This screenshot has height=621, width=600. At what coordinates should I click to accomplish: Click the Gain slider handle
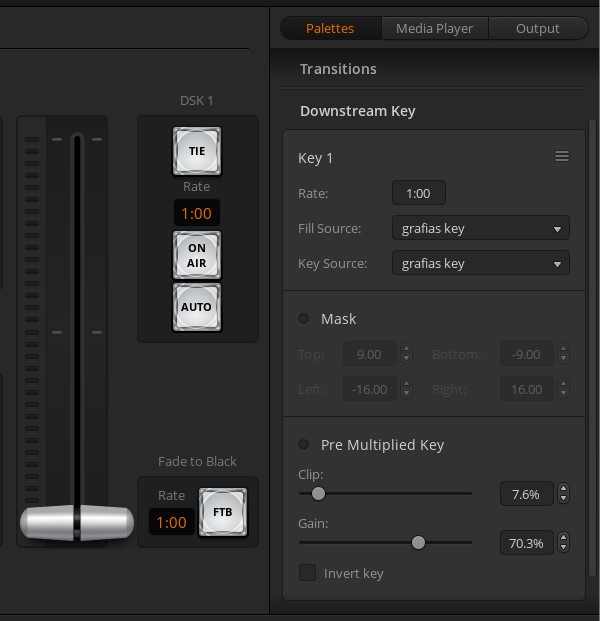418,542
